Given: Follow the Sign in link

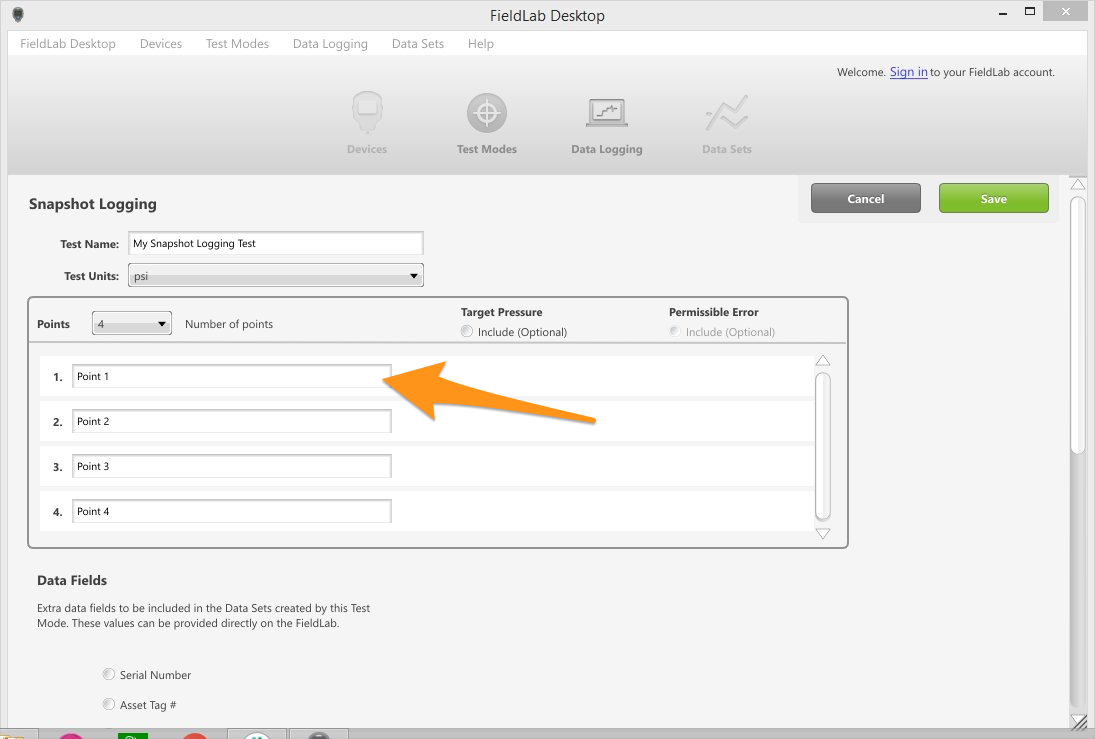Looking at the screenshot, I should click(x=909, y=72).
